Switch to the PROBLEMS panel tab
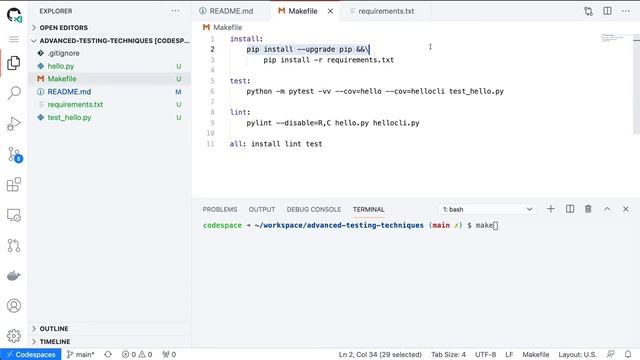This screenshot has height=360, width=640. point(220,209)
